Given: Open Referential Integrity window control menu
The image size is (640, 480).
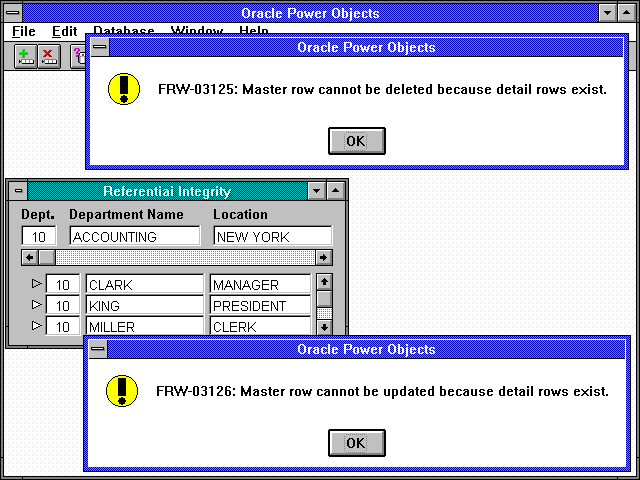Looking at the screenshot, I should (18, 191).
